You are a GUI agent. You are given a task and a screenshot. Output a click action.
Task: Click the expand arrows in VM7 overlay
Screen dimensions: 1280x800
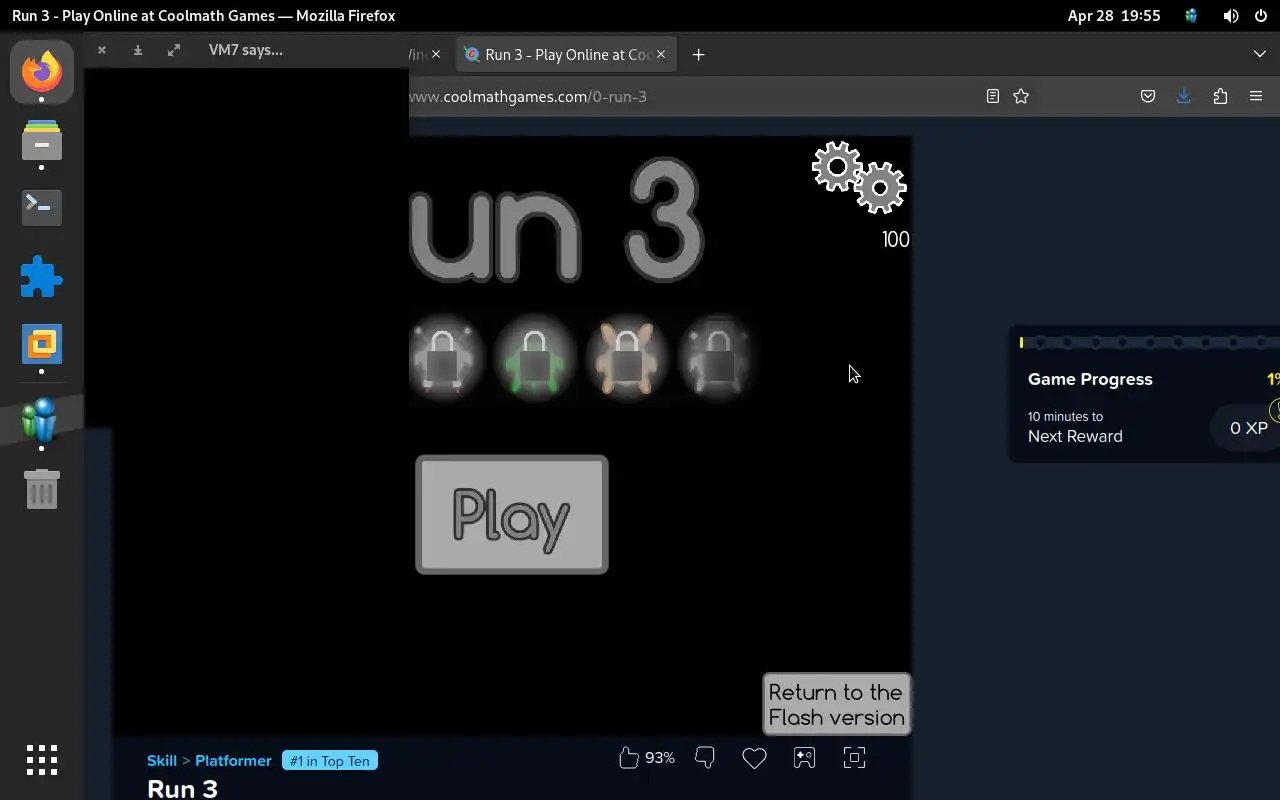[x=174, y=50]
